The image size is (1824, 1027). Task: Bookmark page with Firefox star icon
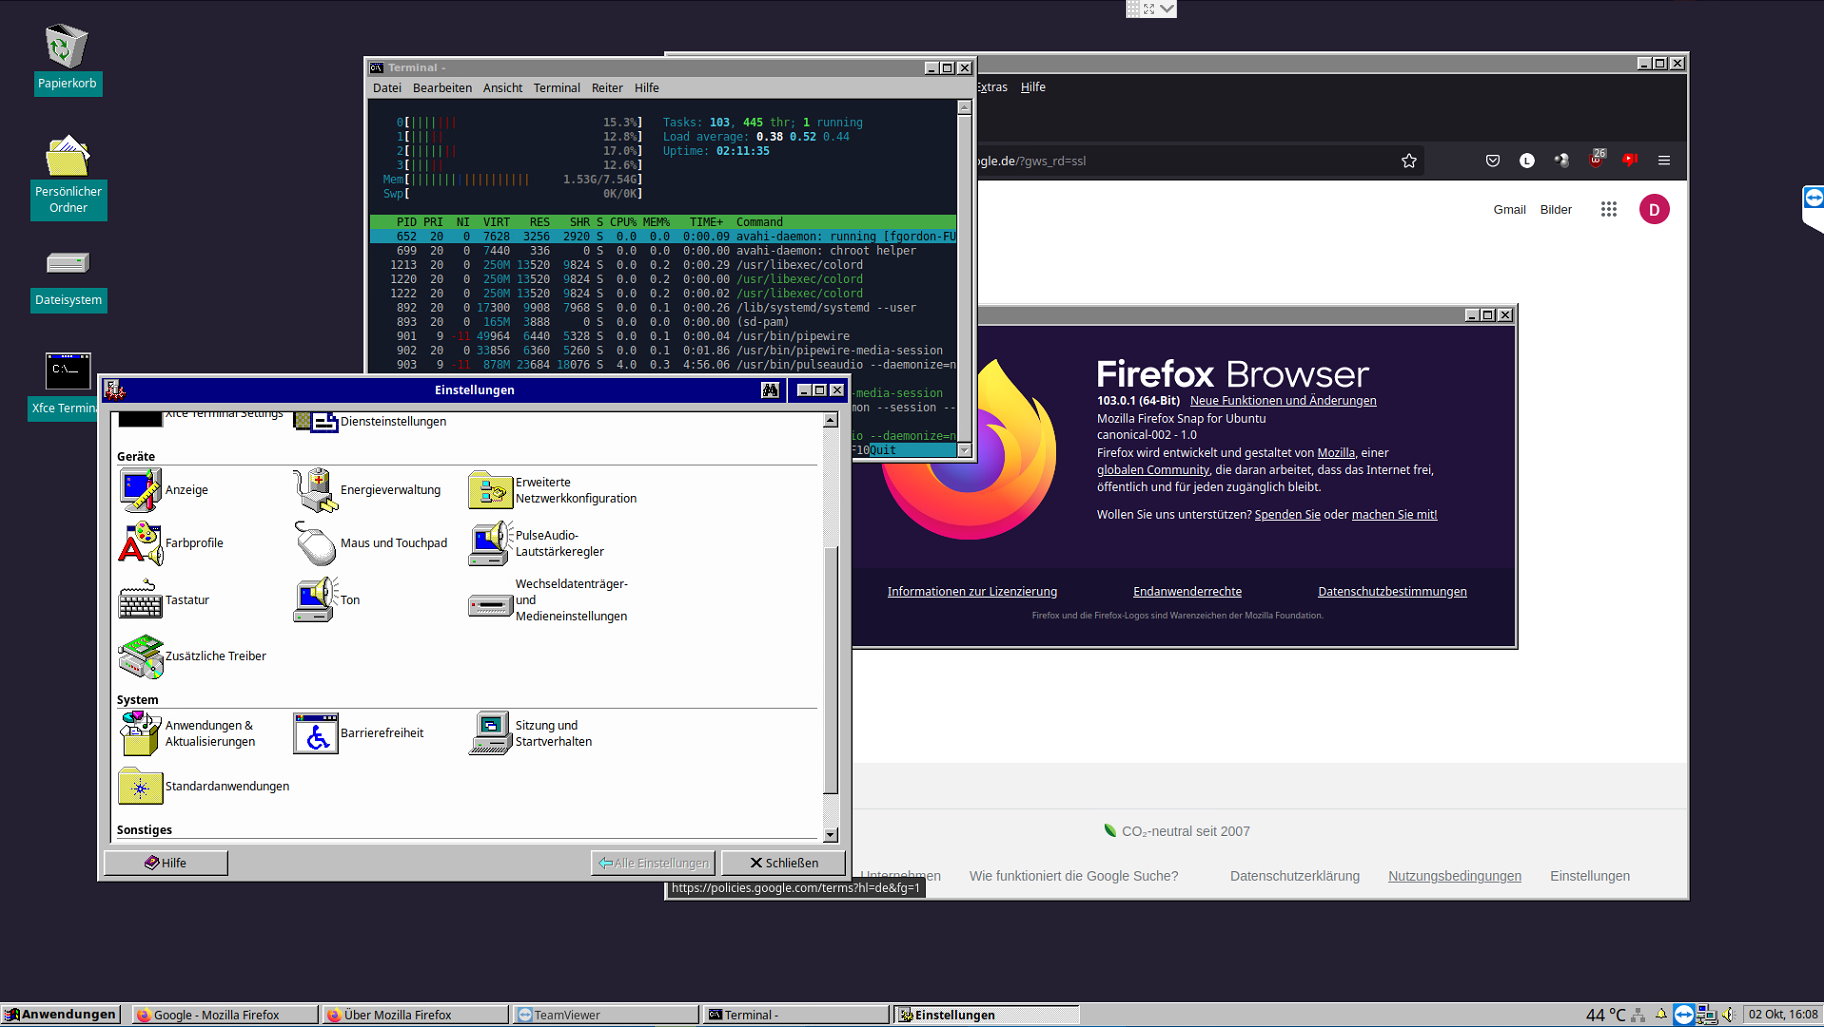pos(1409,160)
